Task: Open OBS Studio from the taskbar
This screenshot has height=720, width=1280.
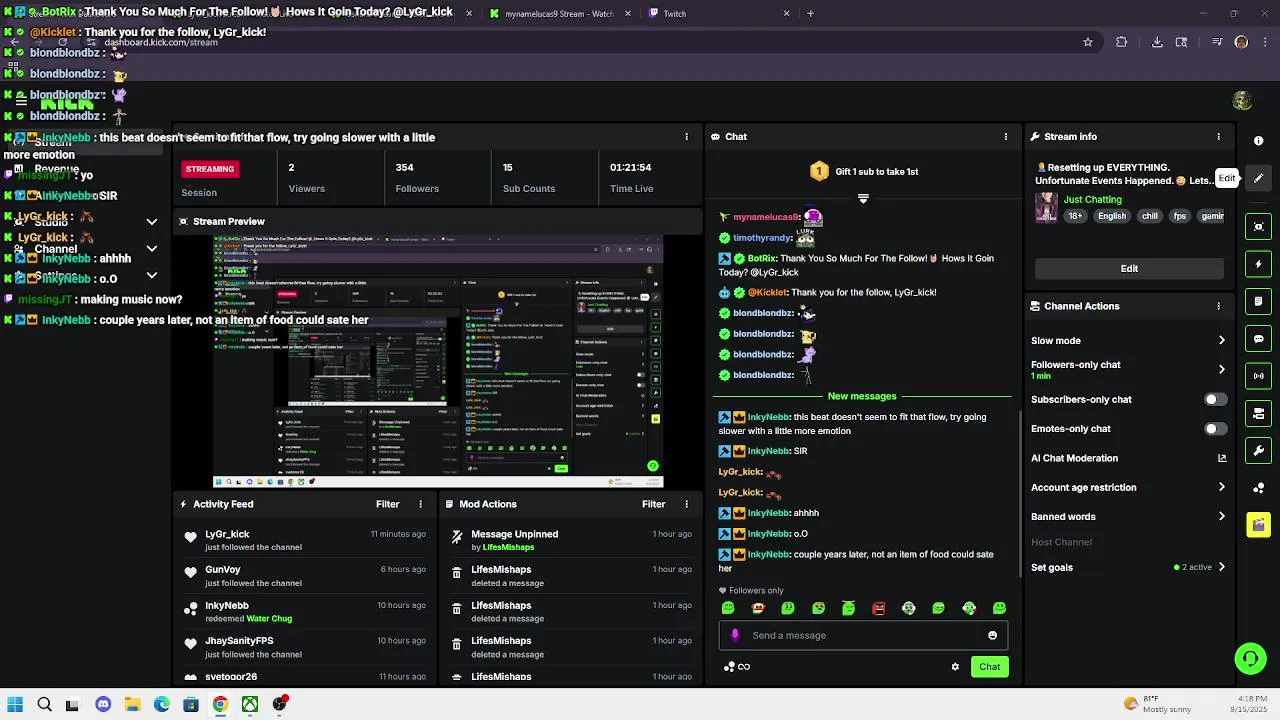Action: [x=280, y=704]
